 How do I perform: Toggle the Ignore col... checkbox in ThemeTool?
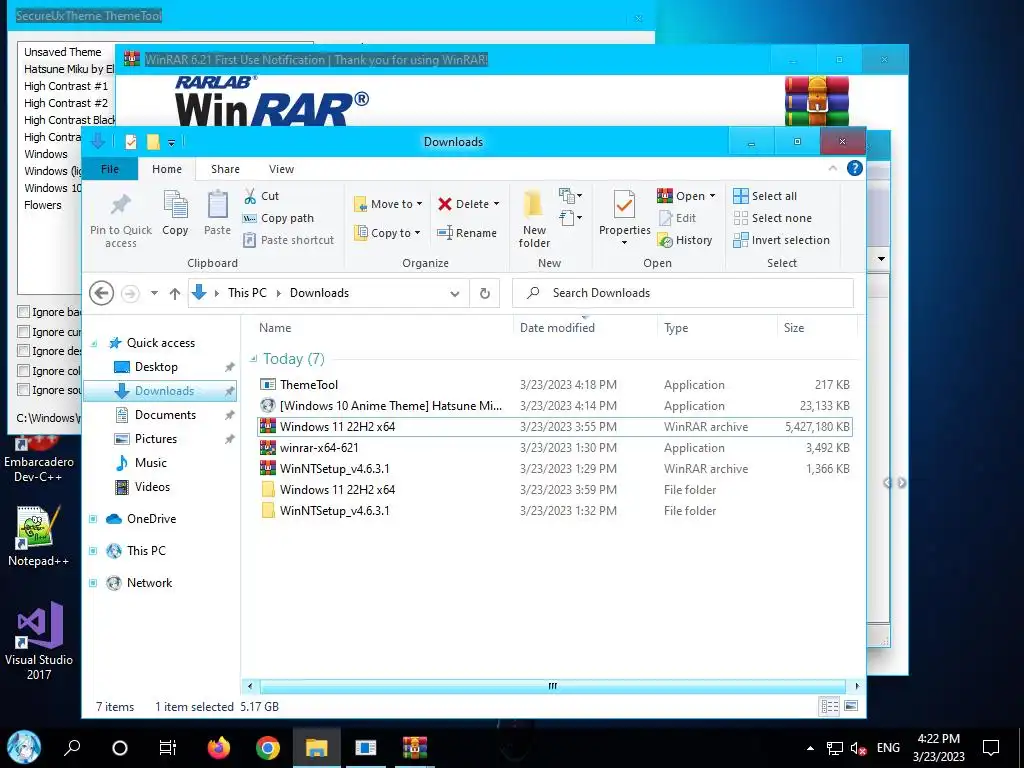(x=24, y=370)
